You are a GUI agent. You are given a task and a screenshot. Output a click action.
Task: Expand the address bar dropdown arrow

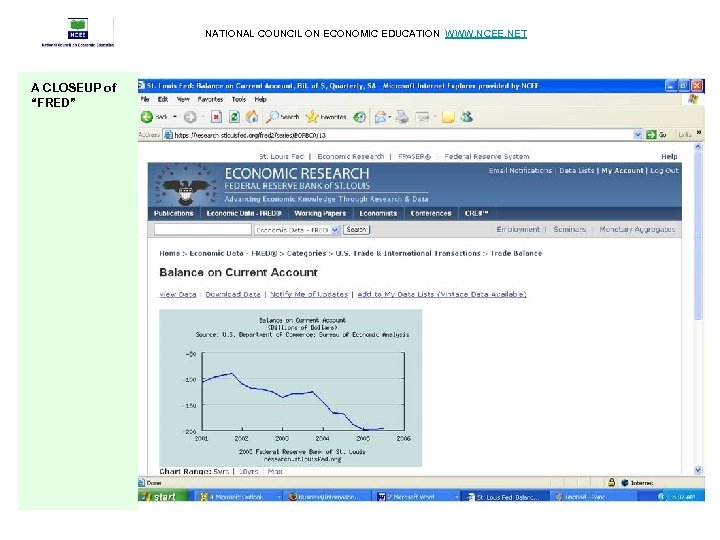click(638, 135)
